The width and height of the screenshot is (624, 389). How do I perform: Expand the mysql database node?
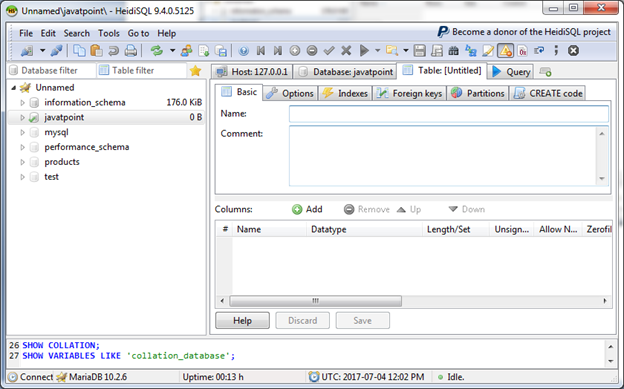22,132
